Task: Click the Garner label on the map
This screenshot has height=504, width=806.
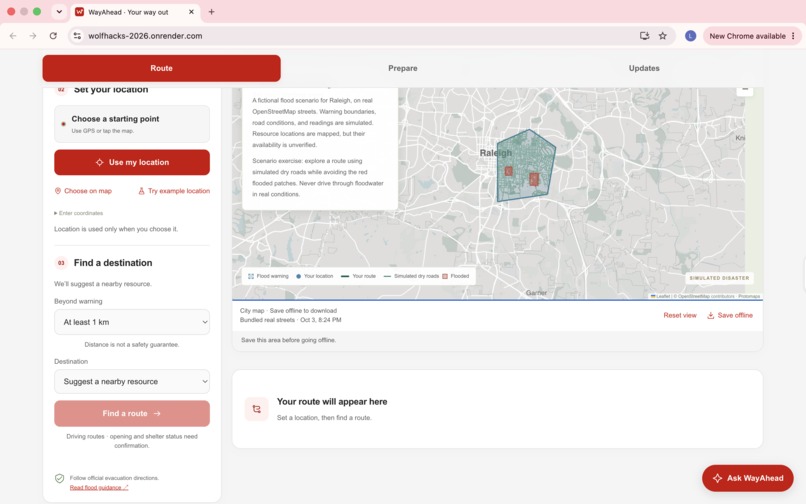Action: [x=536, y=293]
